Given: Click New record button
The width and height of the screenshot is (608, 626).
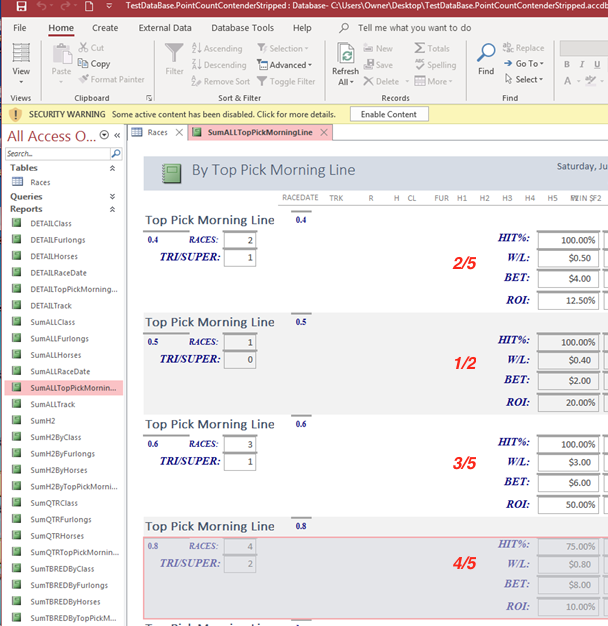Looking at the screenshot, I should pyautogui.click(x=378, y=49).
